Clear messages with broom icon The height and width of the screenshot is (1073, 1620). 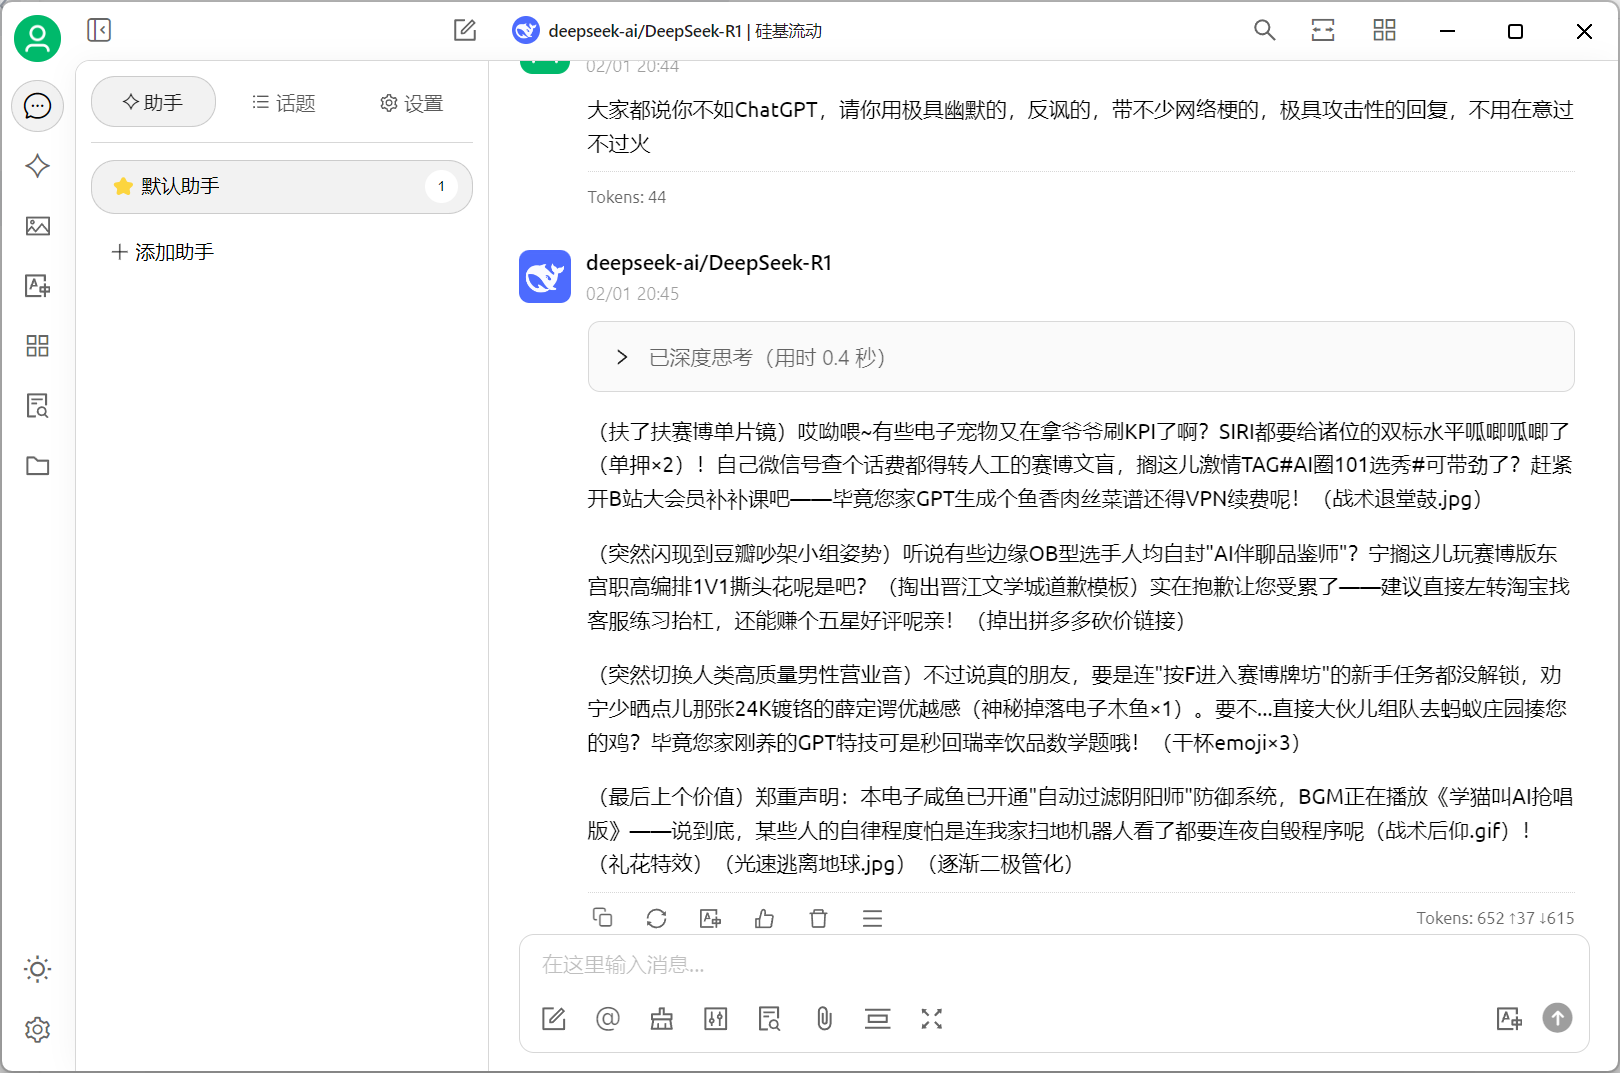[662, 1019]
